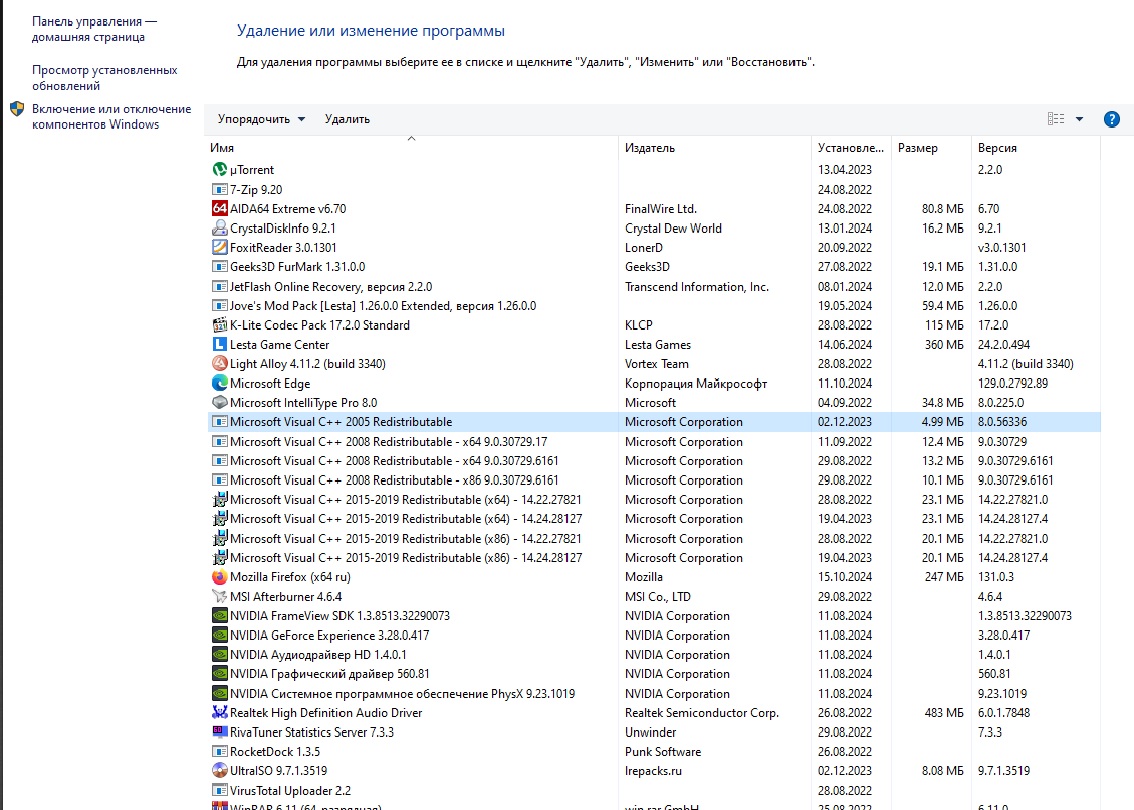Click the UltraISO disc icon
The height and width of the screenshot is (810, 1134).
pyautogui.click(x=220, y=771)
